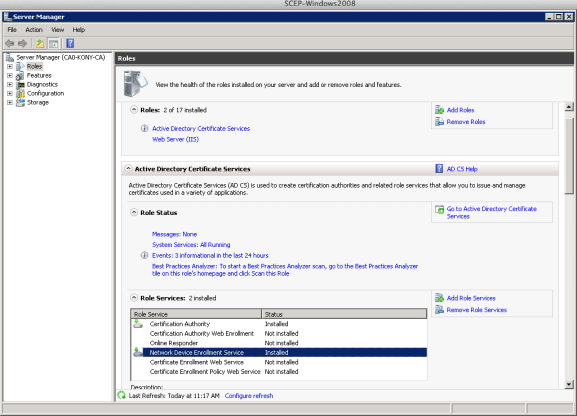This screenshot has width=577, height=416.
Task: Expand the Diagnostics tree node
Action: 10,84
